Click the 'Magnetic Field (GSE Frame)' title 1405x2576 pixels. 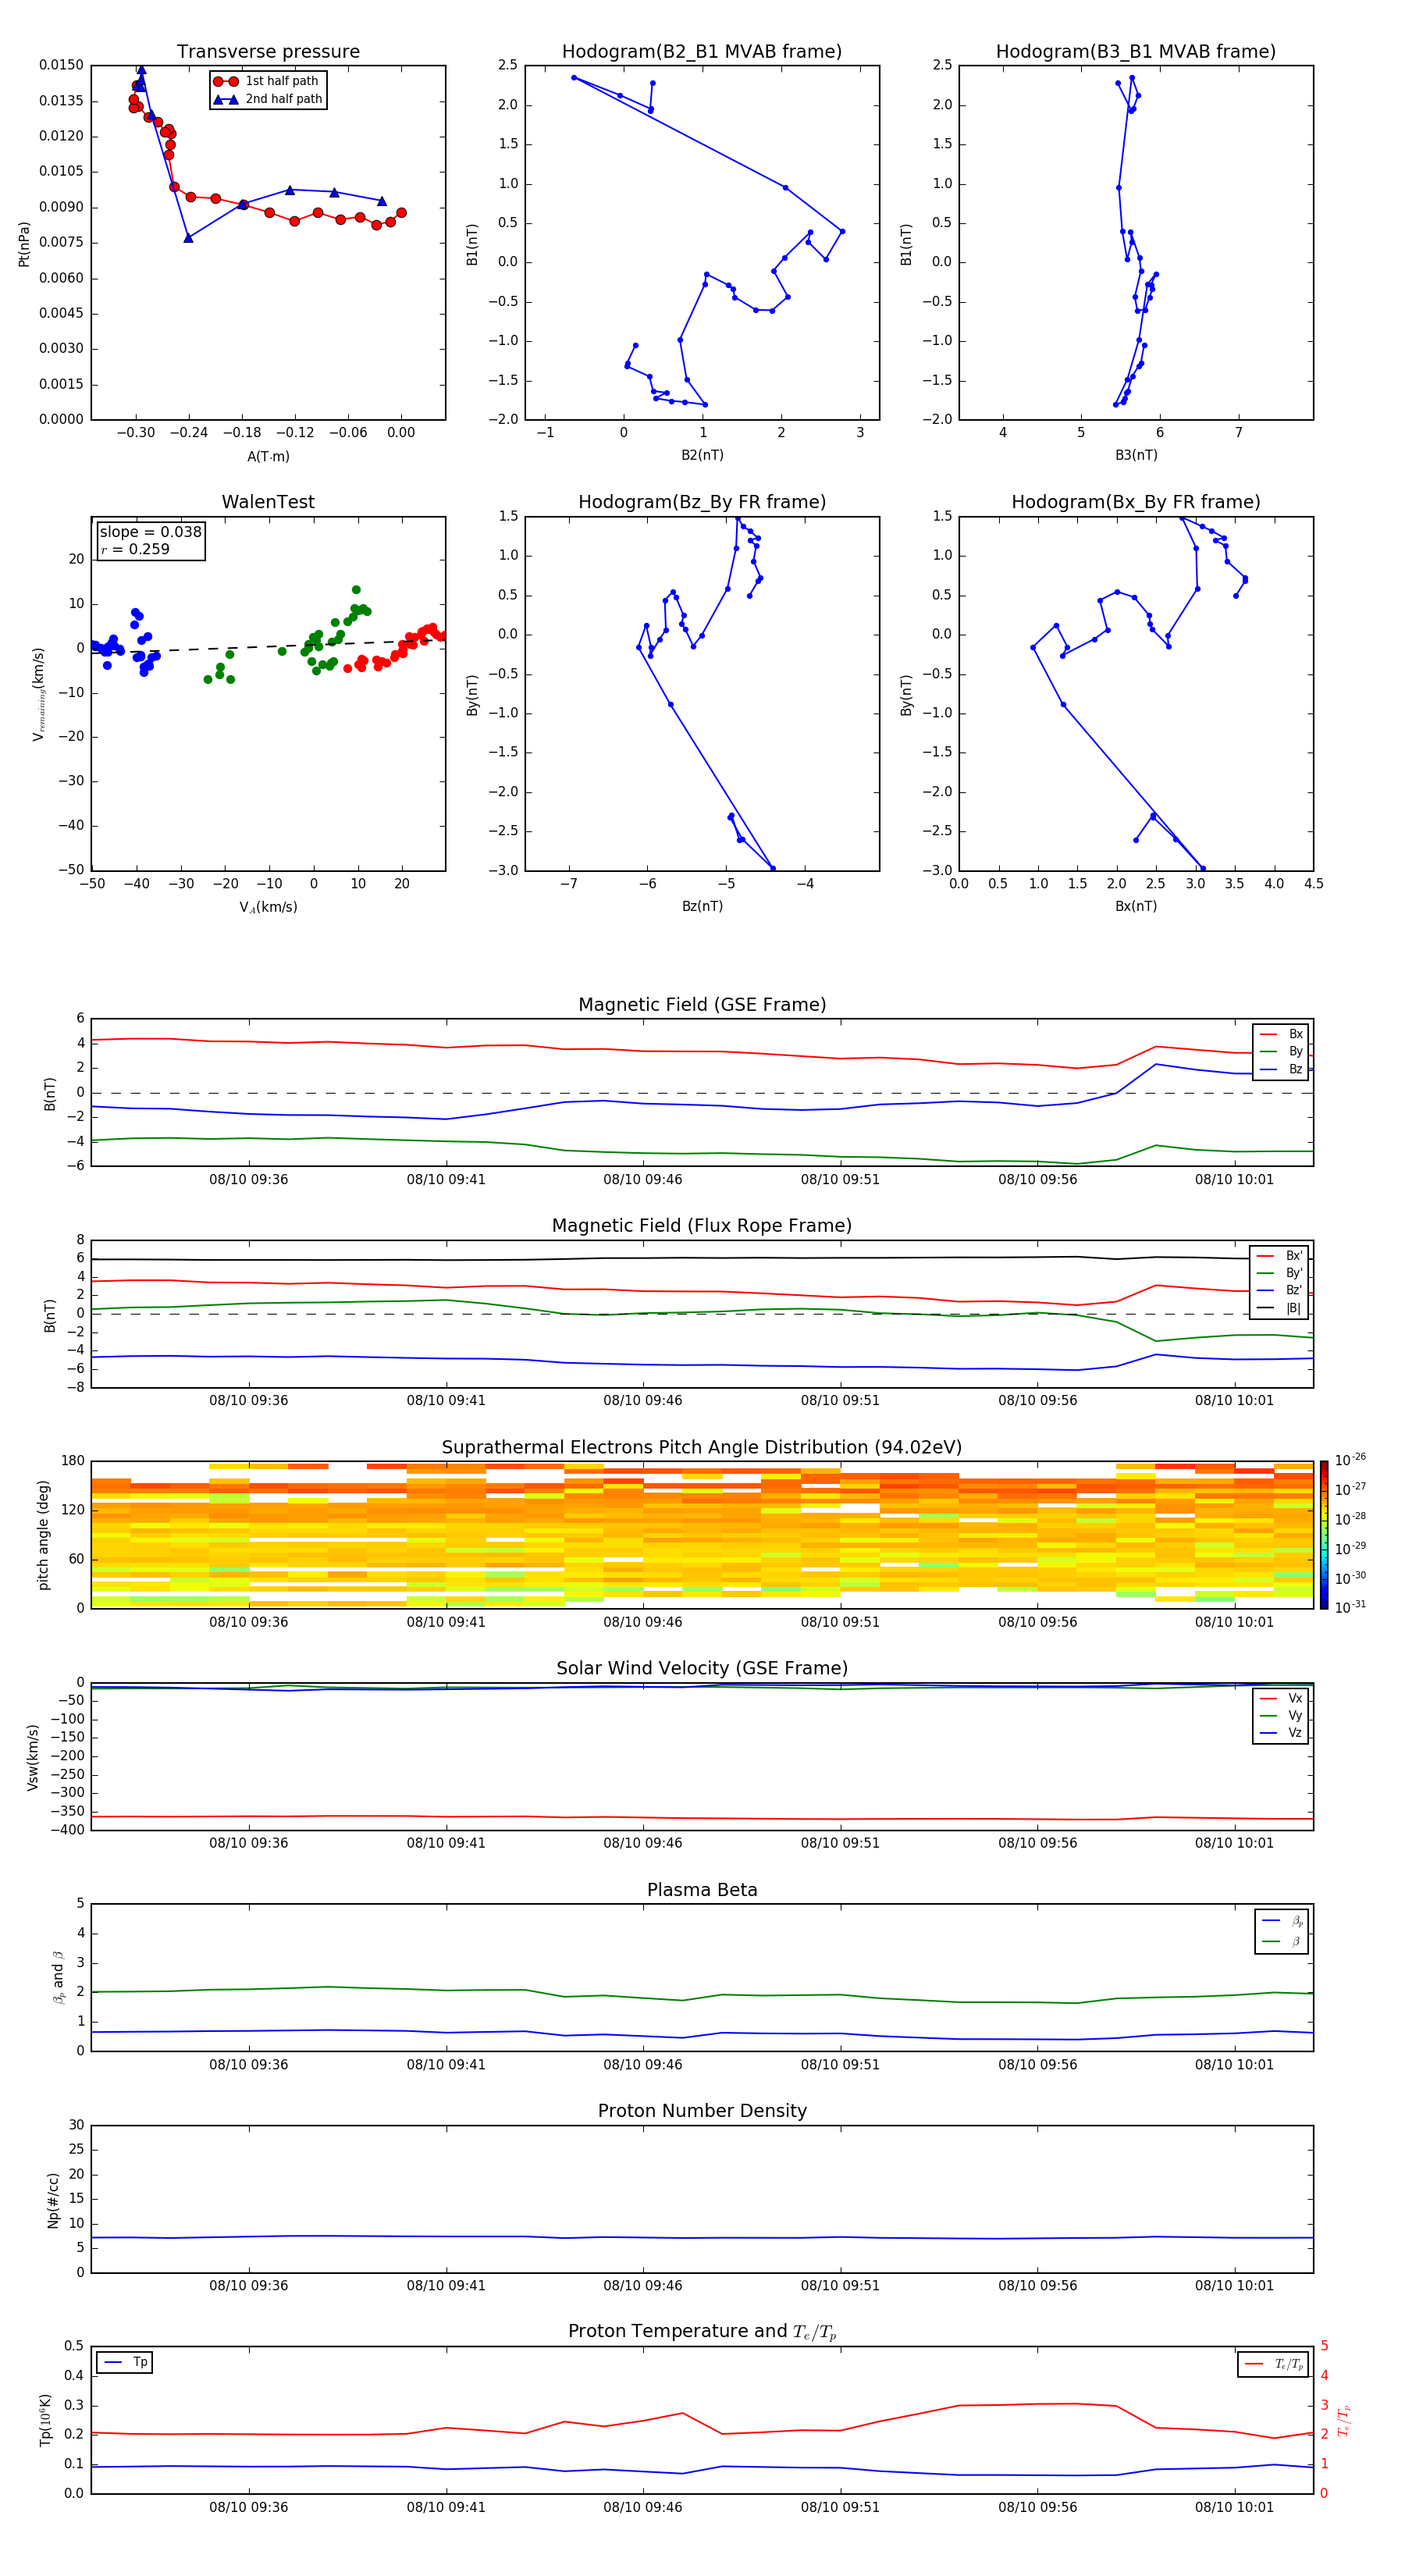702,1005
